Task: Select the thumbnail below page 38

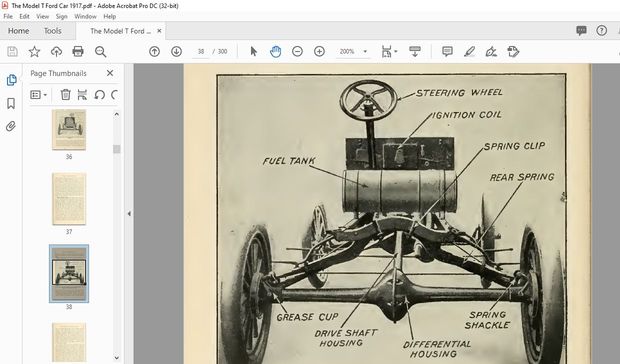Action: (69, 343)
